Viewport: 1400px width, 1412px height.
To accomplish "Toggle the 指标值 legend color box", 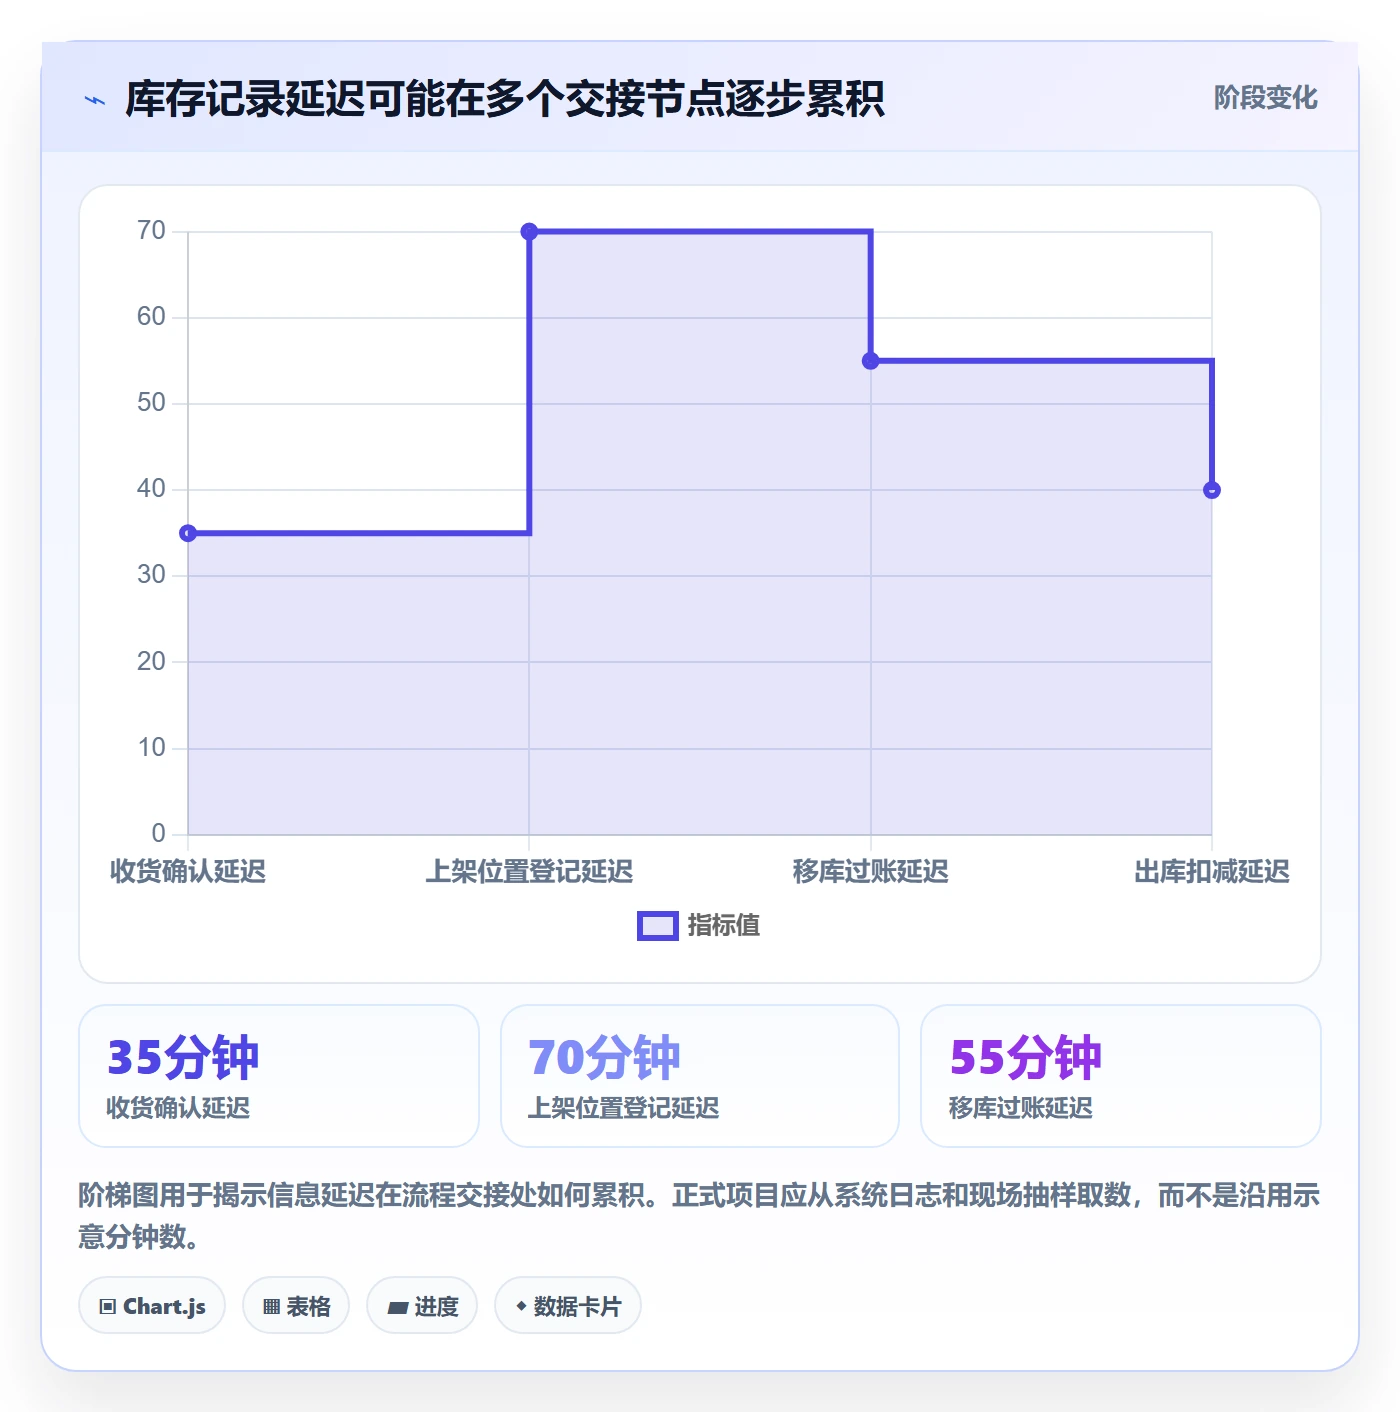I will pos(658,926).
